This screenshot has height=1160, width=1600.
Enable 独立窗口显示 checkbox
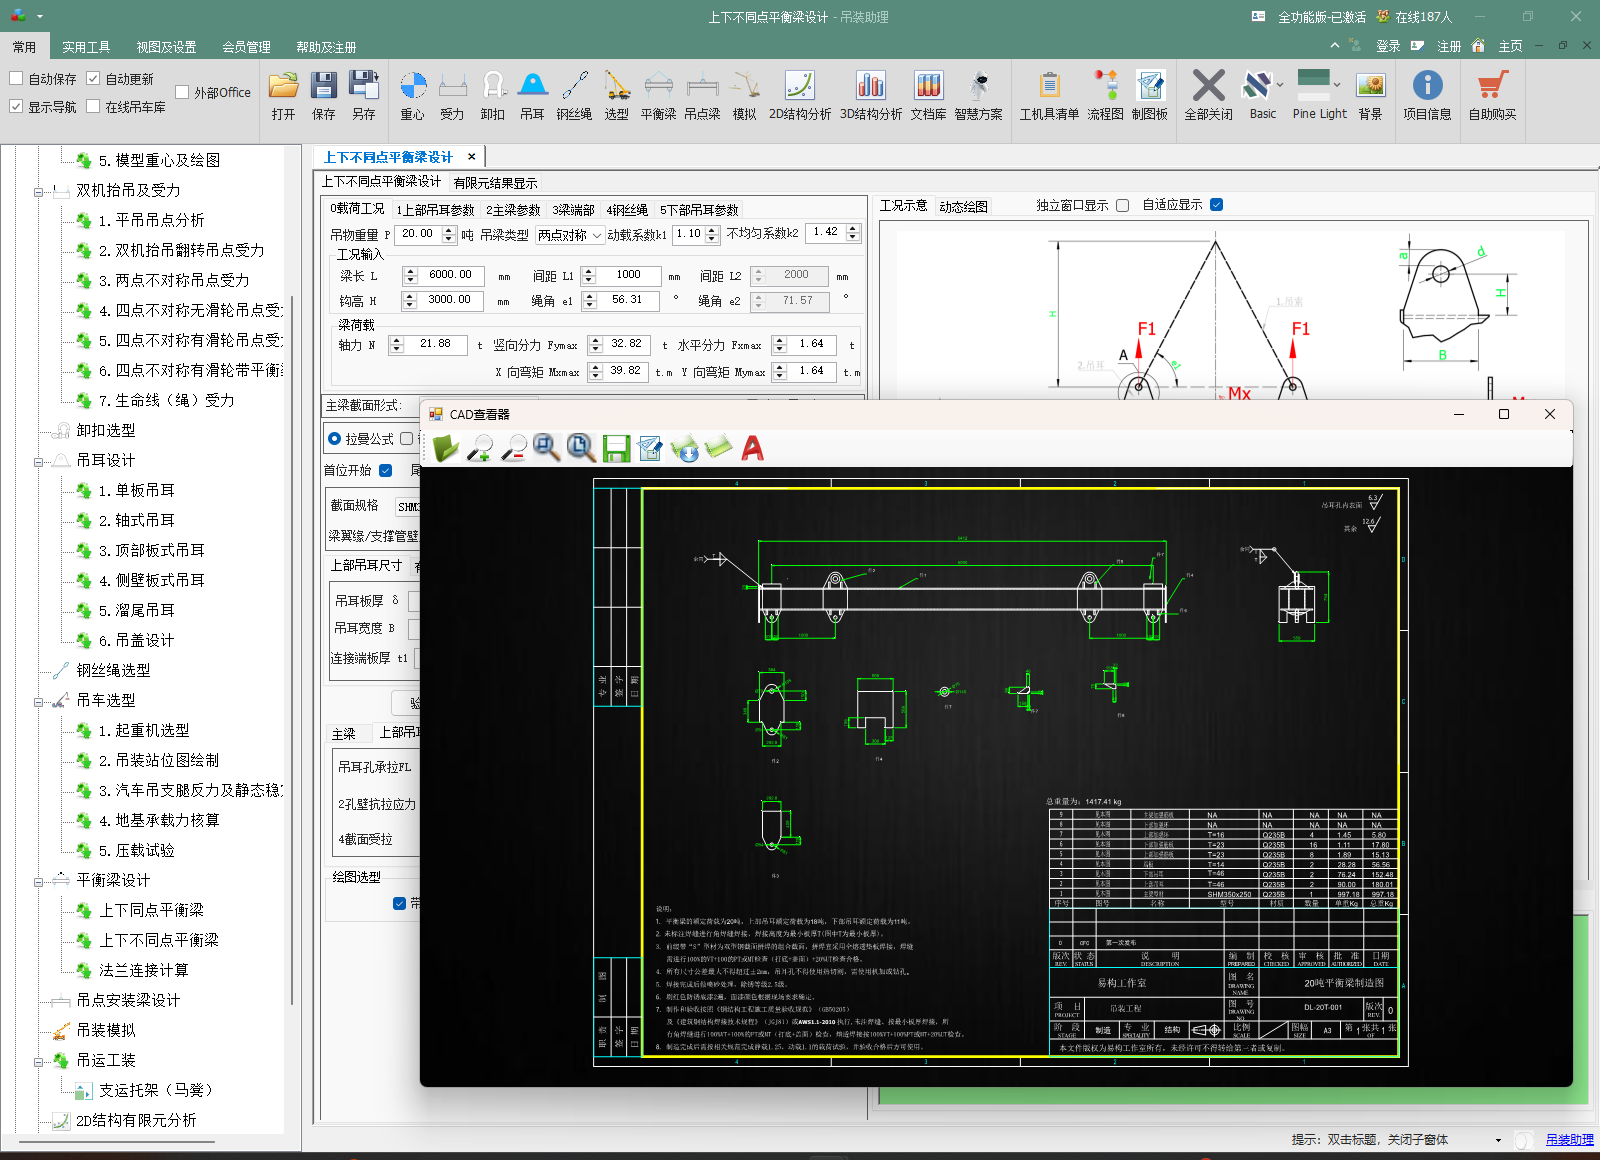[1122, 205]
